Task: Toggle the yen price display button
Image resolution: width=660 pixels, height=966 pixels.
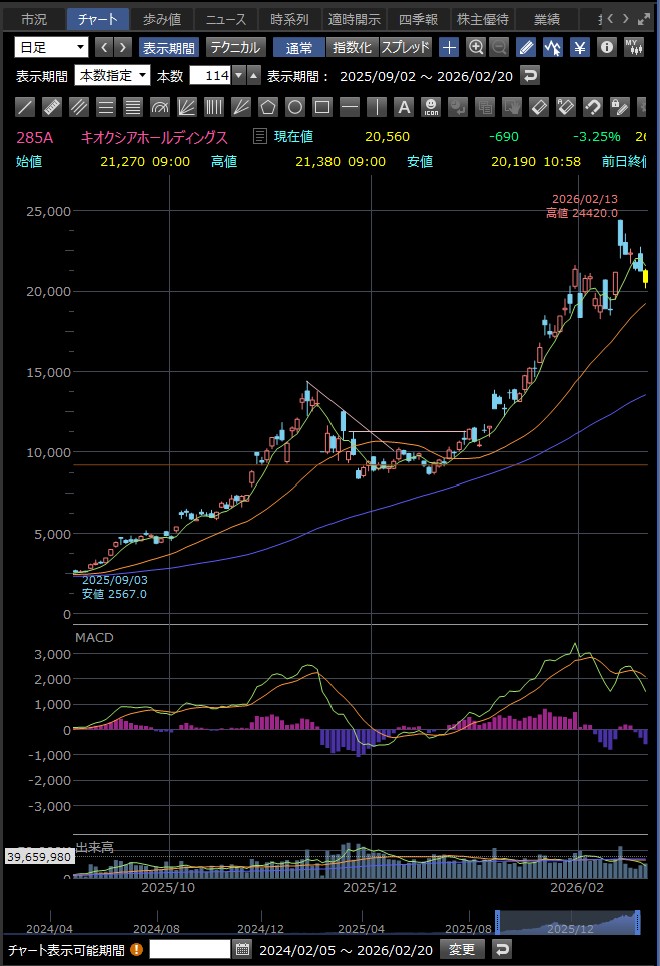Action: (x=579, y=47)
